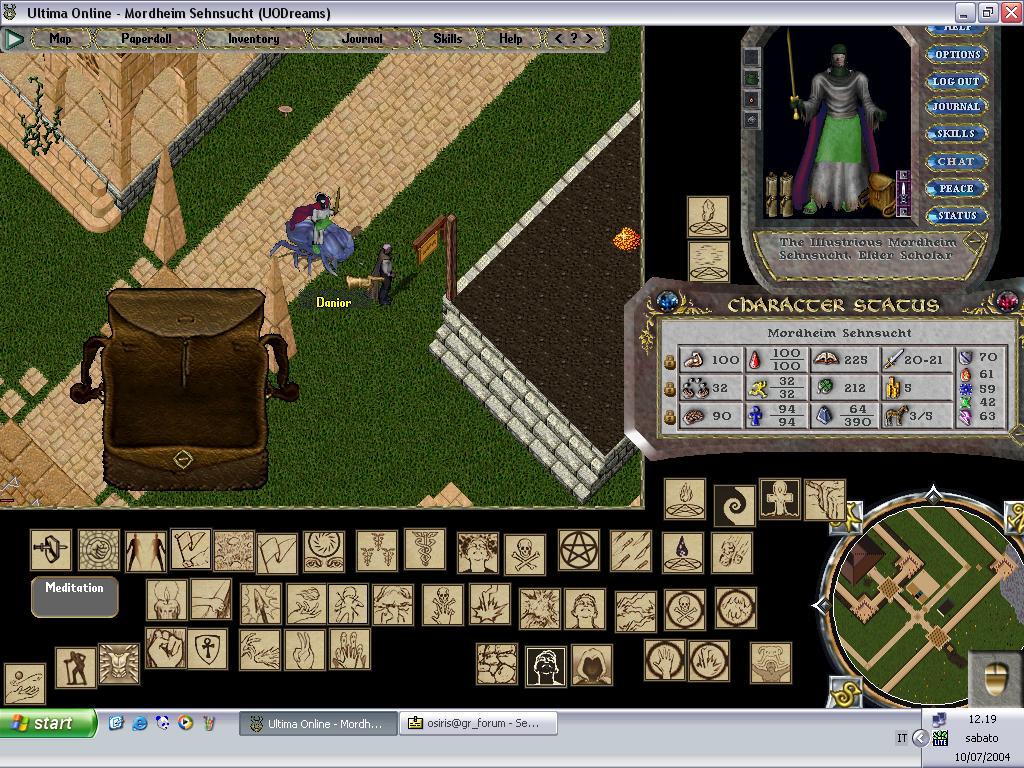Select the curly-haired face spell icon

(477, 553)
